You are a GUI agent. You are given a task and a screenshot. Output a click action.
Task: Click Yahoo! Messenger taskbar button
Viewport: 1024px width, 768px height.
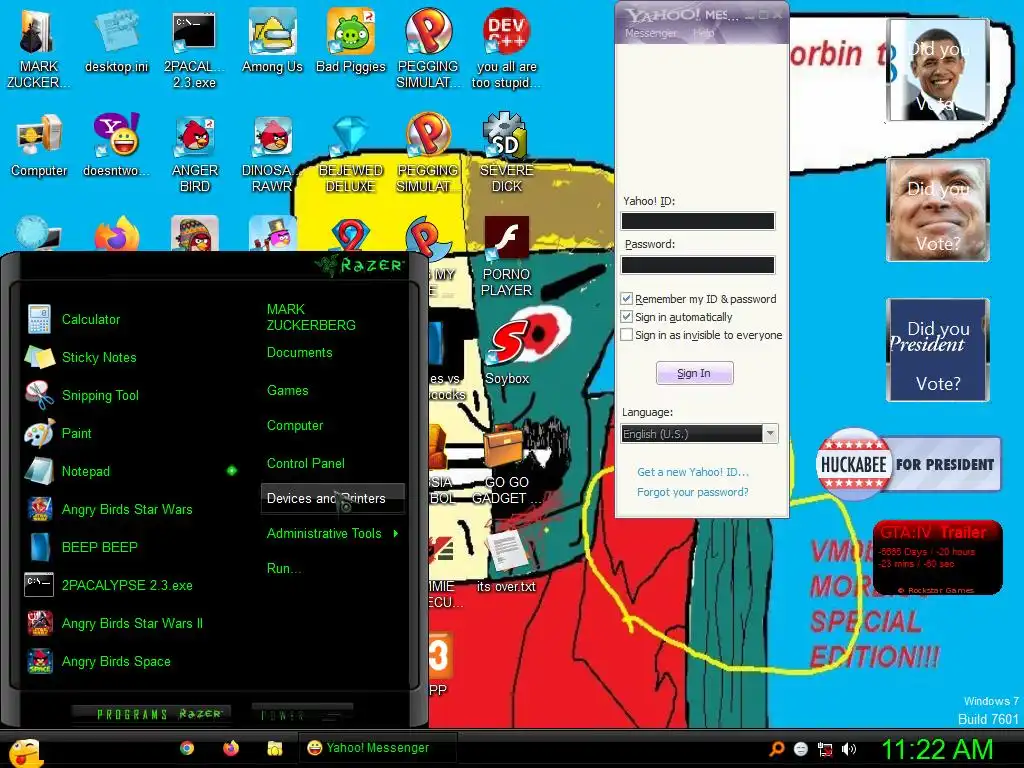(x=377, y=748)
